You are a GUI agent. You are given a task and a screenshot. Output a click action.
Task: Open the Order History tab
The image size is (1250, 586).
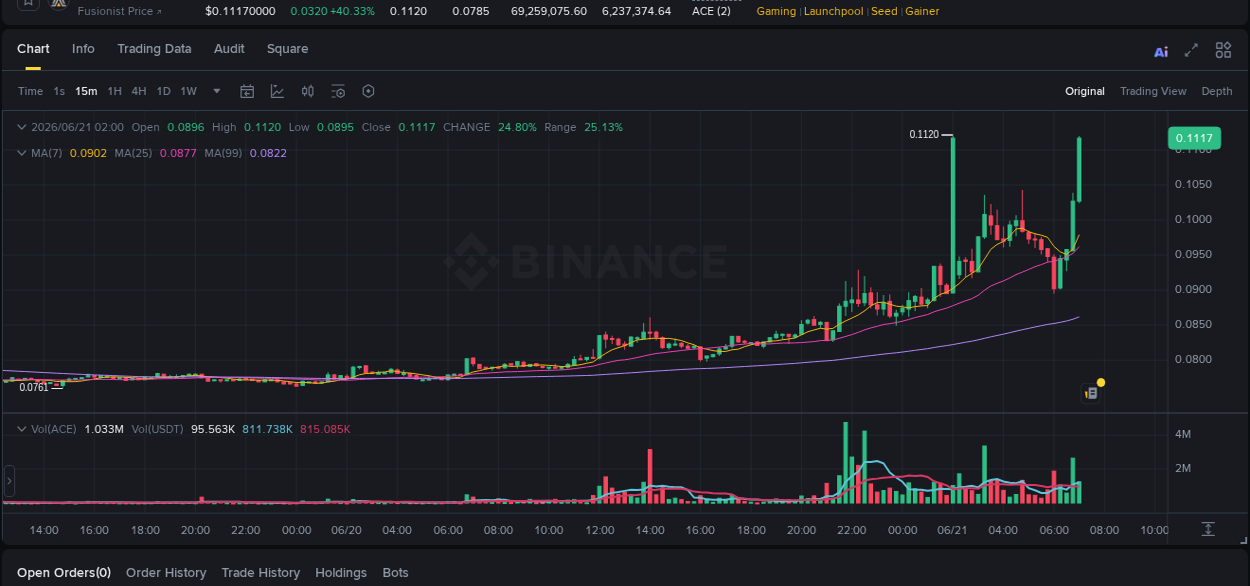166,573
